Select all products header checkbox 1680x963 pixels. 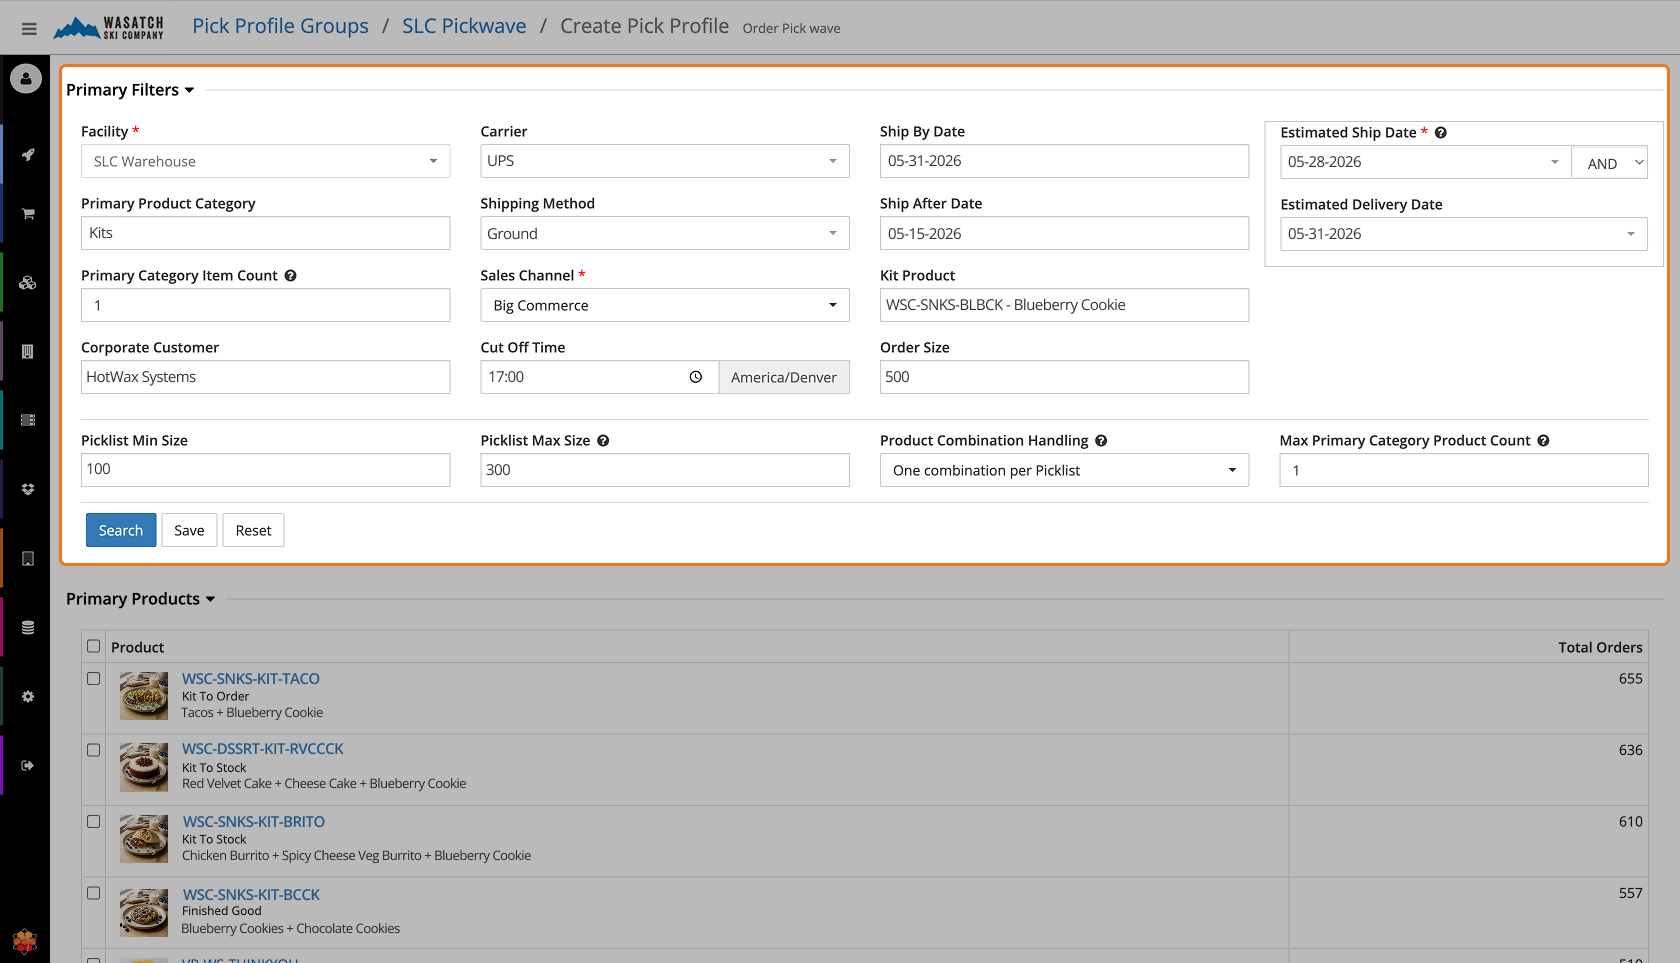[94, 646]
